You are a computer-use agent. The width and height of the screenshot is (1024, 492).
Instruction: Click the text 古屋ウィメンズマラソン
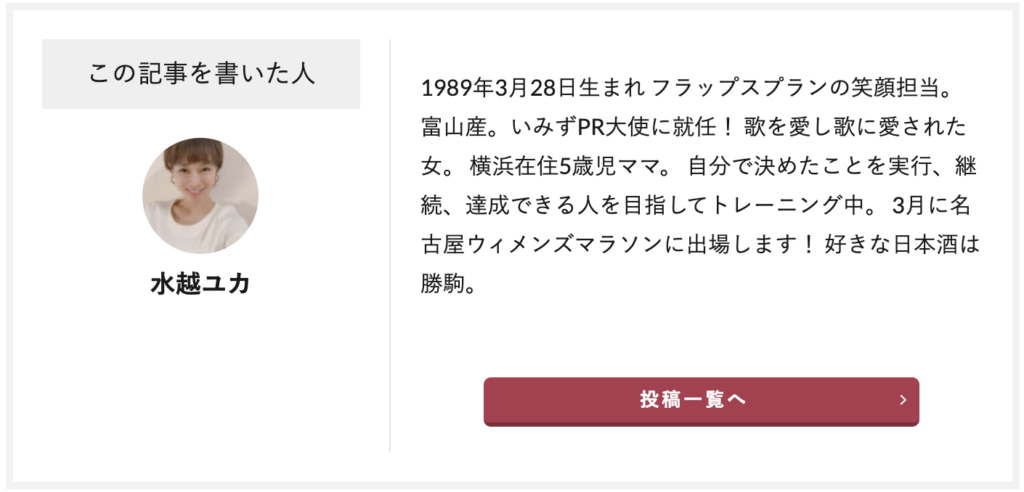(541, 248)
